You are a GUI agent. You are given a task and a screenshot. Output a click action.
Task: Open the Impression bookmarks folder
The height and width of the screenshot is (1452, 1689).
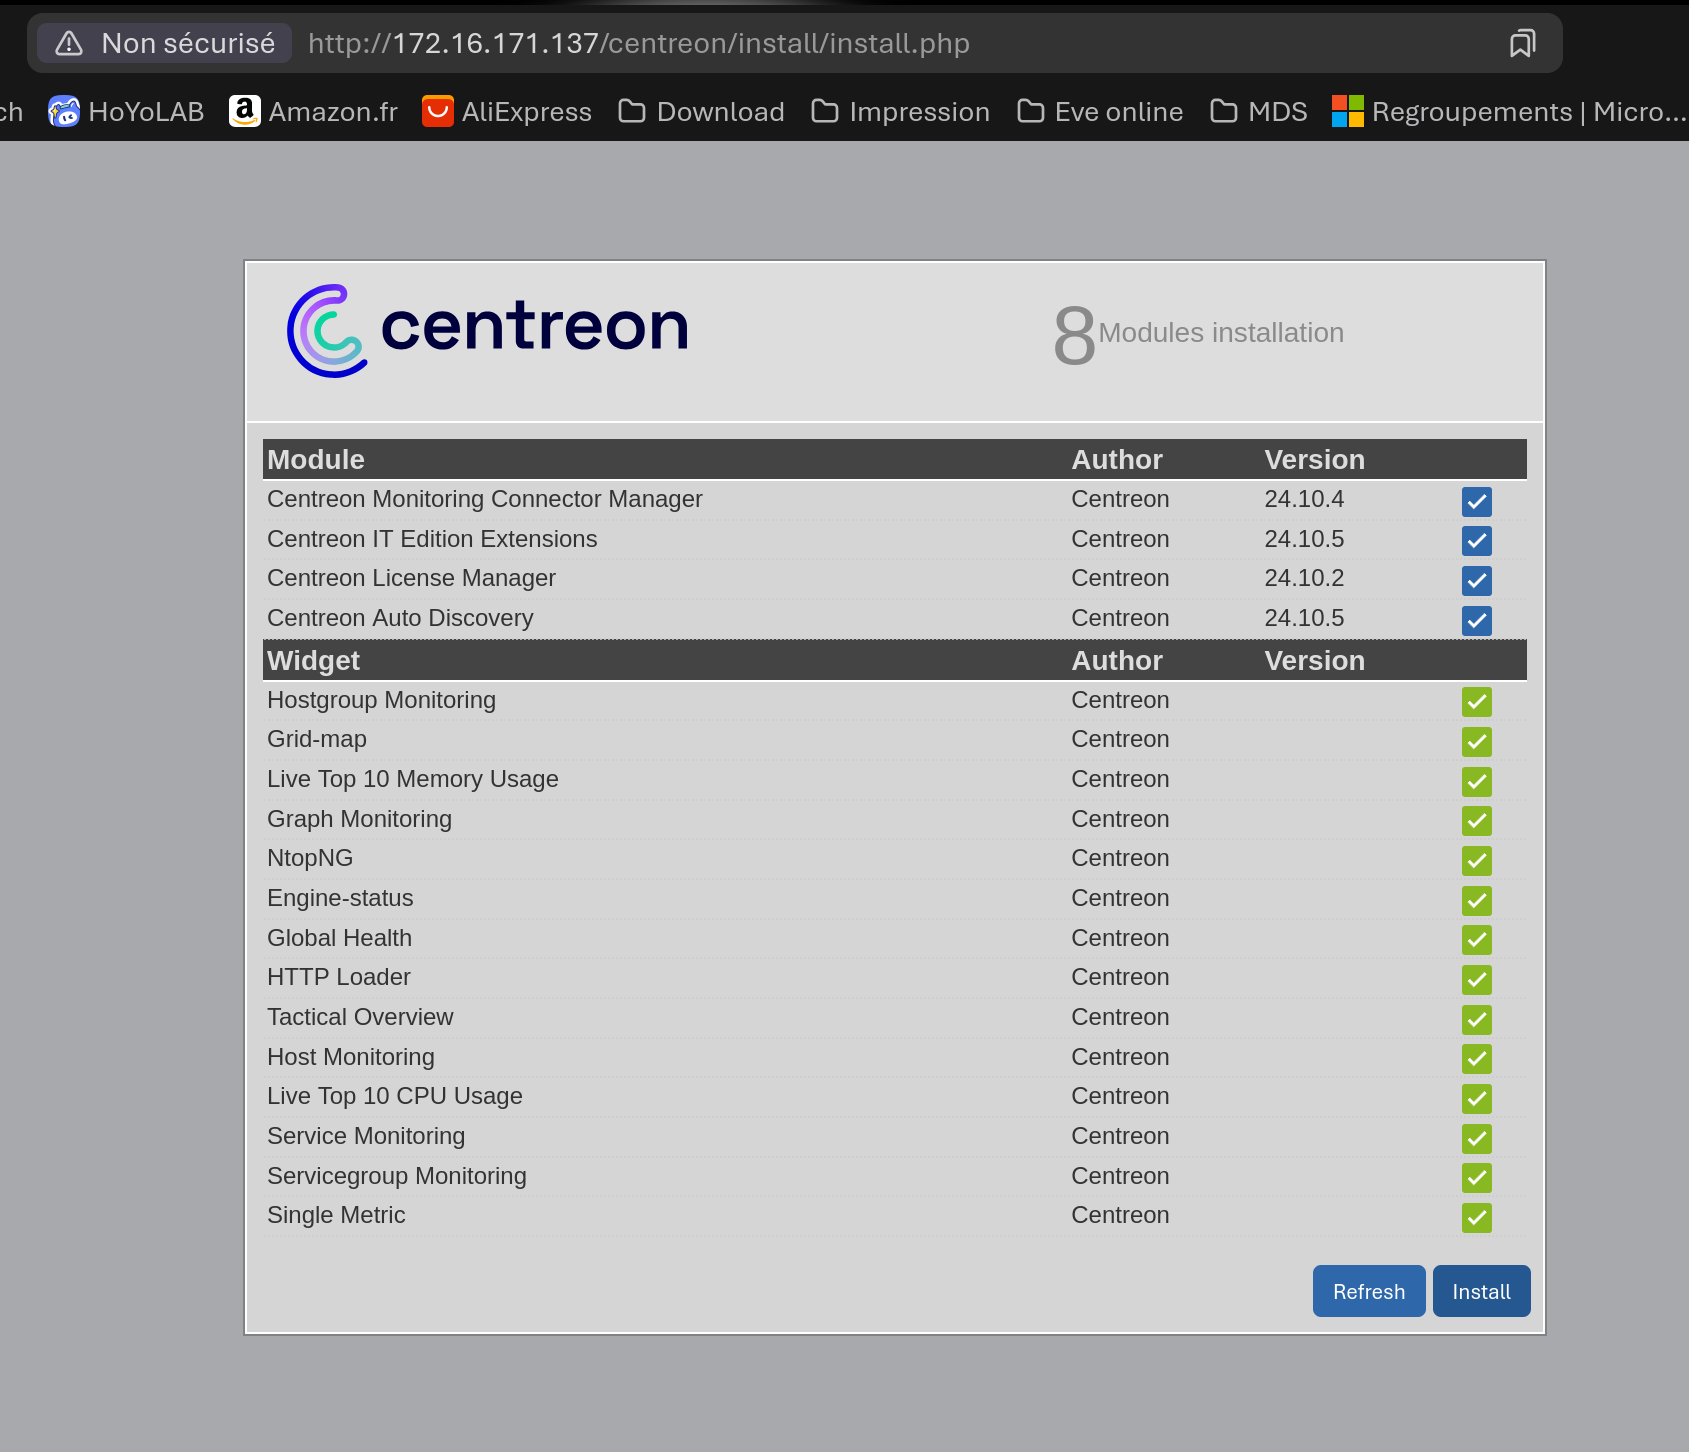(900, 111)
